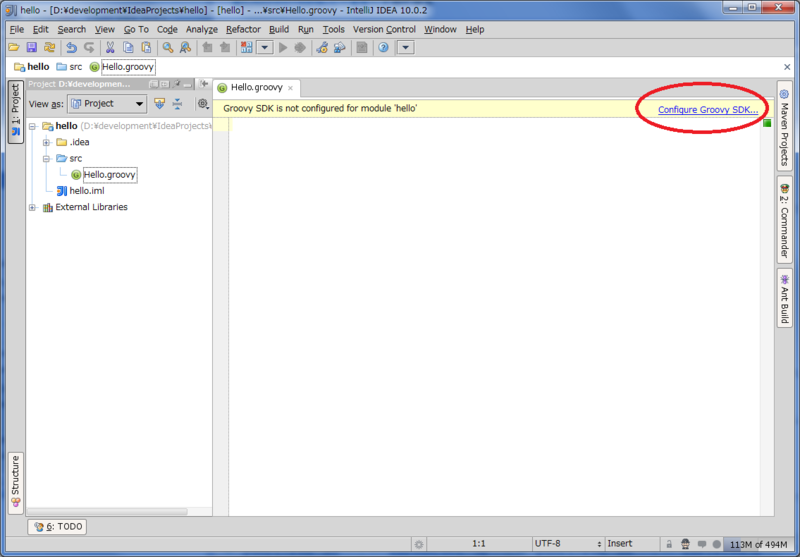Click Collapse All icon in Project panel

pyautogui.click(x=177, y=104)
